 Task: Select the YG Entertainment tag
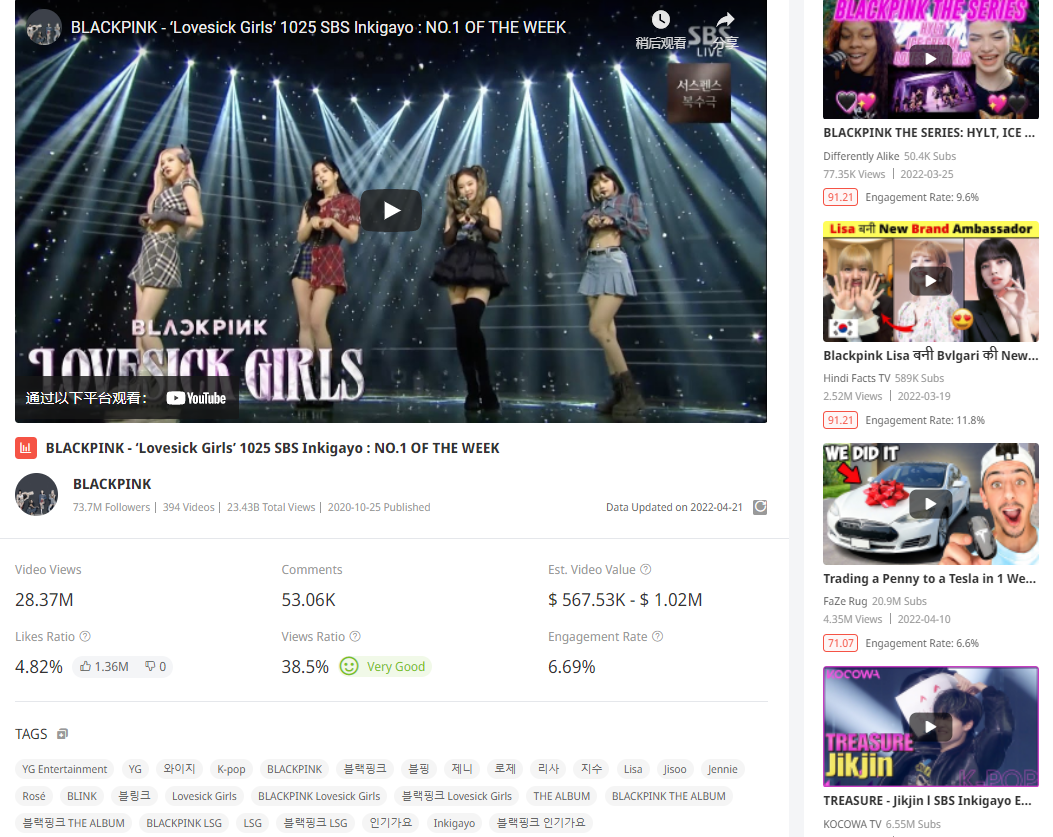click(65, 769)
